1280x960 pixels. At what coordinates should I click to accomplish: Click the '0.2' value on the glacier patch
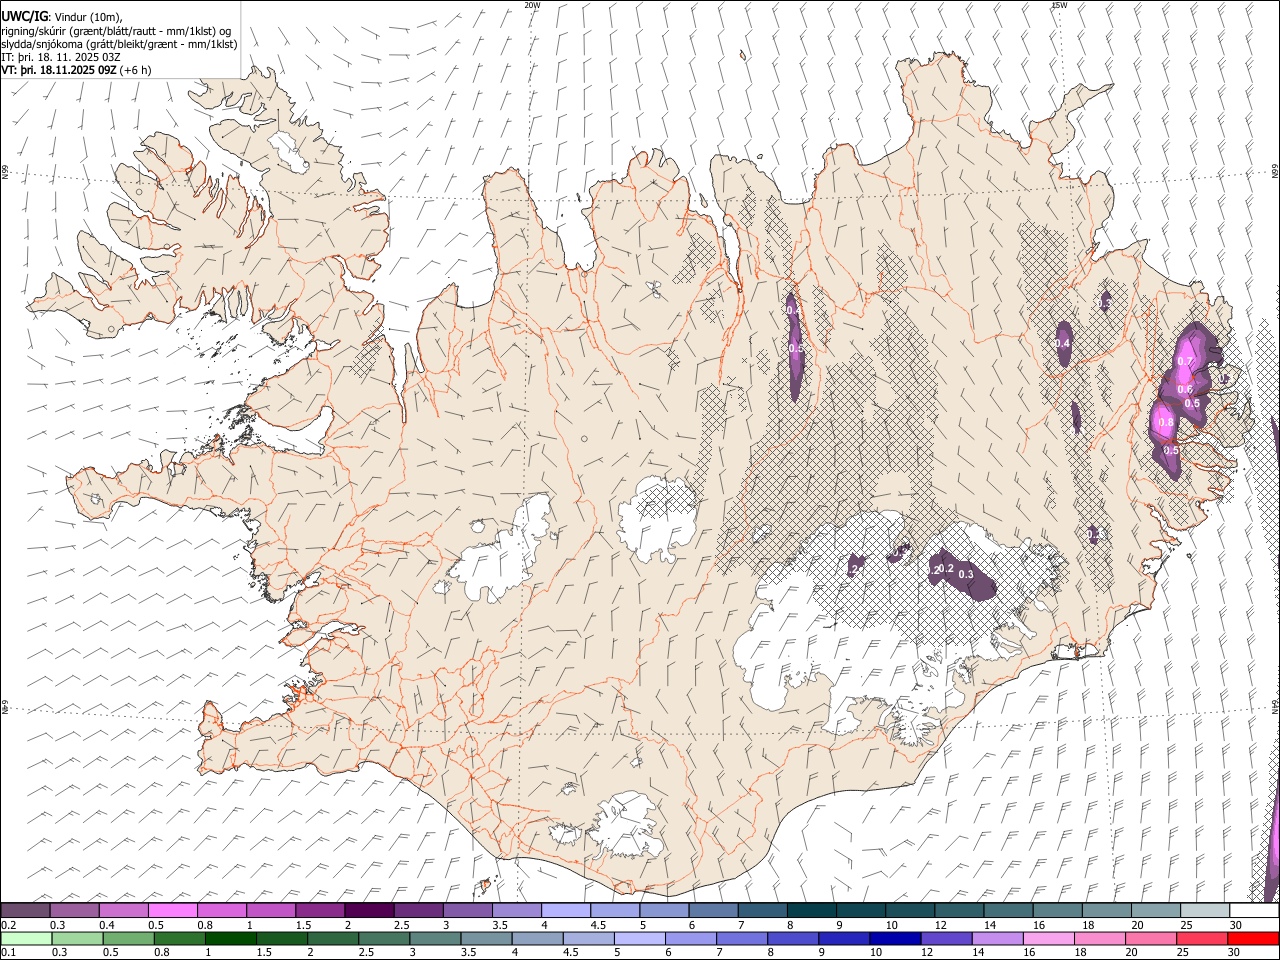(x=944, y=568)
